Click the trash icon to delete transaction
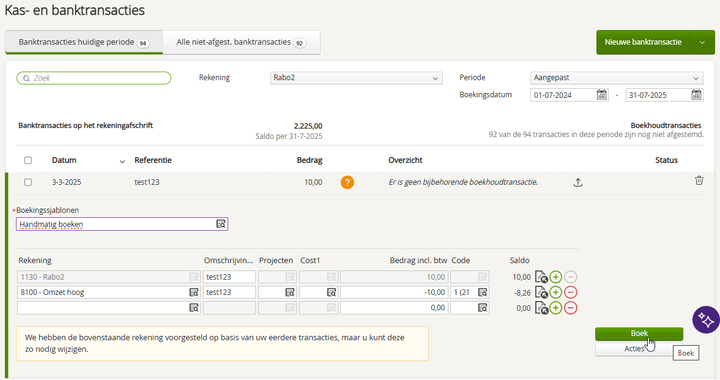The height and width of the screenshot is (380, 720). point(699,181)
